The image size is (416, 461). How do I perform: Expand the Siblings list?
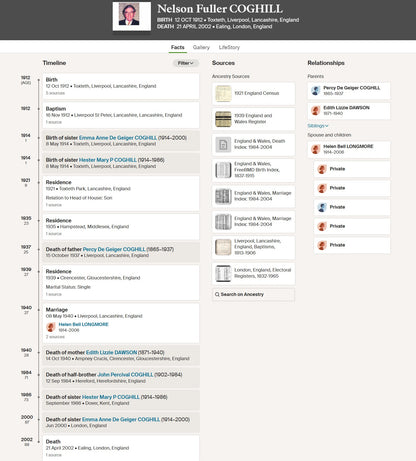point(318,126)
